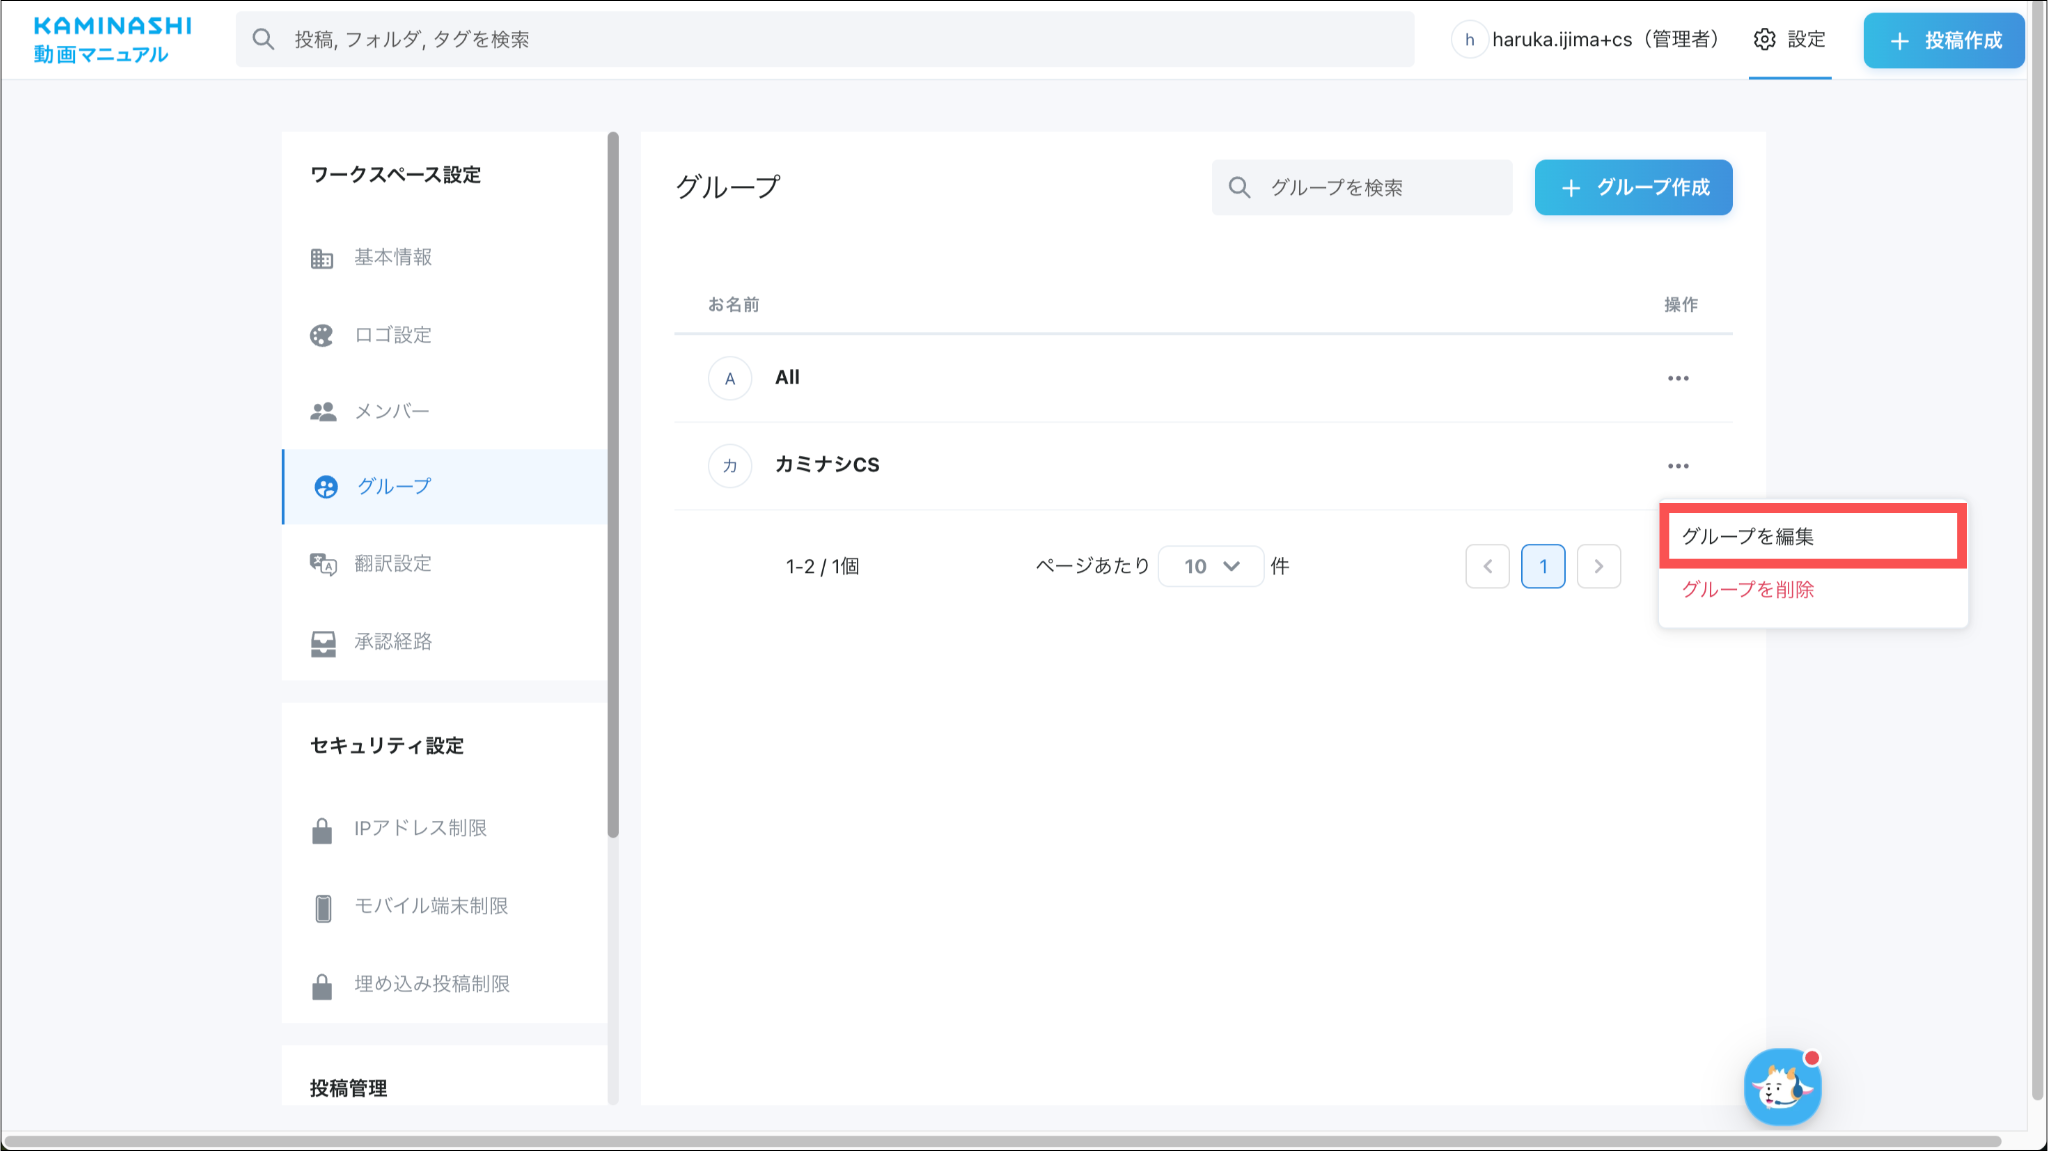This screenshot has width=2048, height=1151.
Task: Click the 投稿作成 button
Action: 1943,40
